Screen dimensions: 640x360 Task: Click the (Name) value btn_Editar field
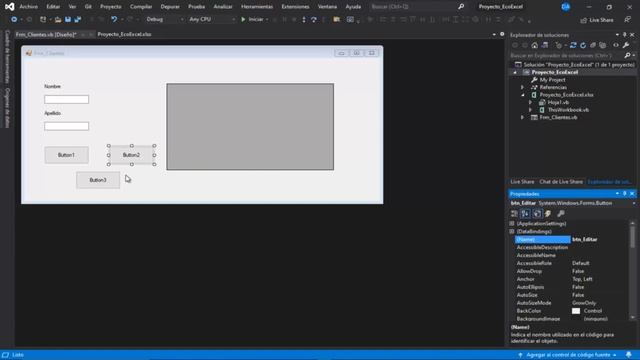(x=600, y=240)
